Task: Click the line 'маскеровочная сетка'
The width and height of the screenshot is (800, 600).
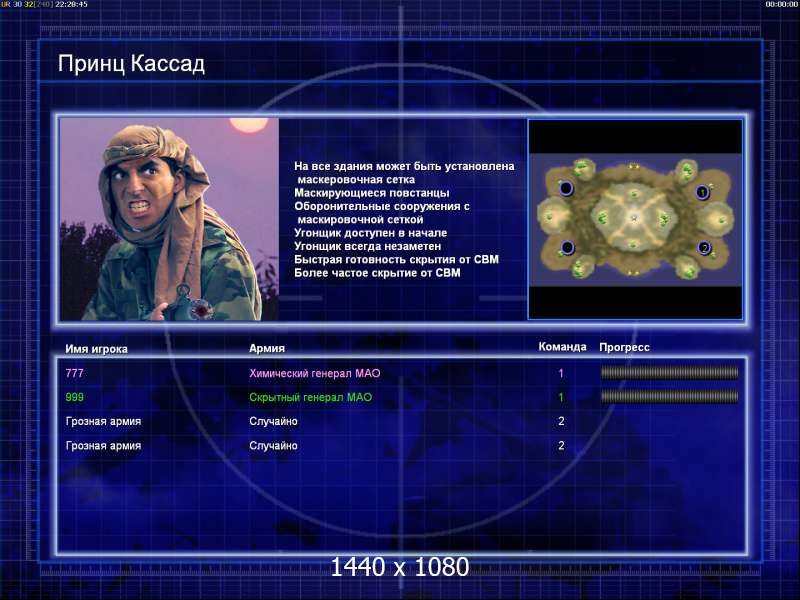Action: [x=356, y=180]
